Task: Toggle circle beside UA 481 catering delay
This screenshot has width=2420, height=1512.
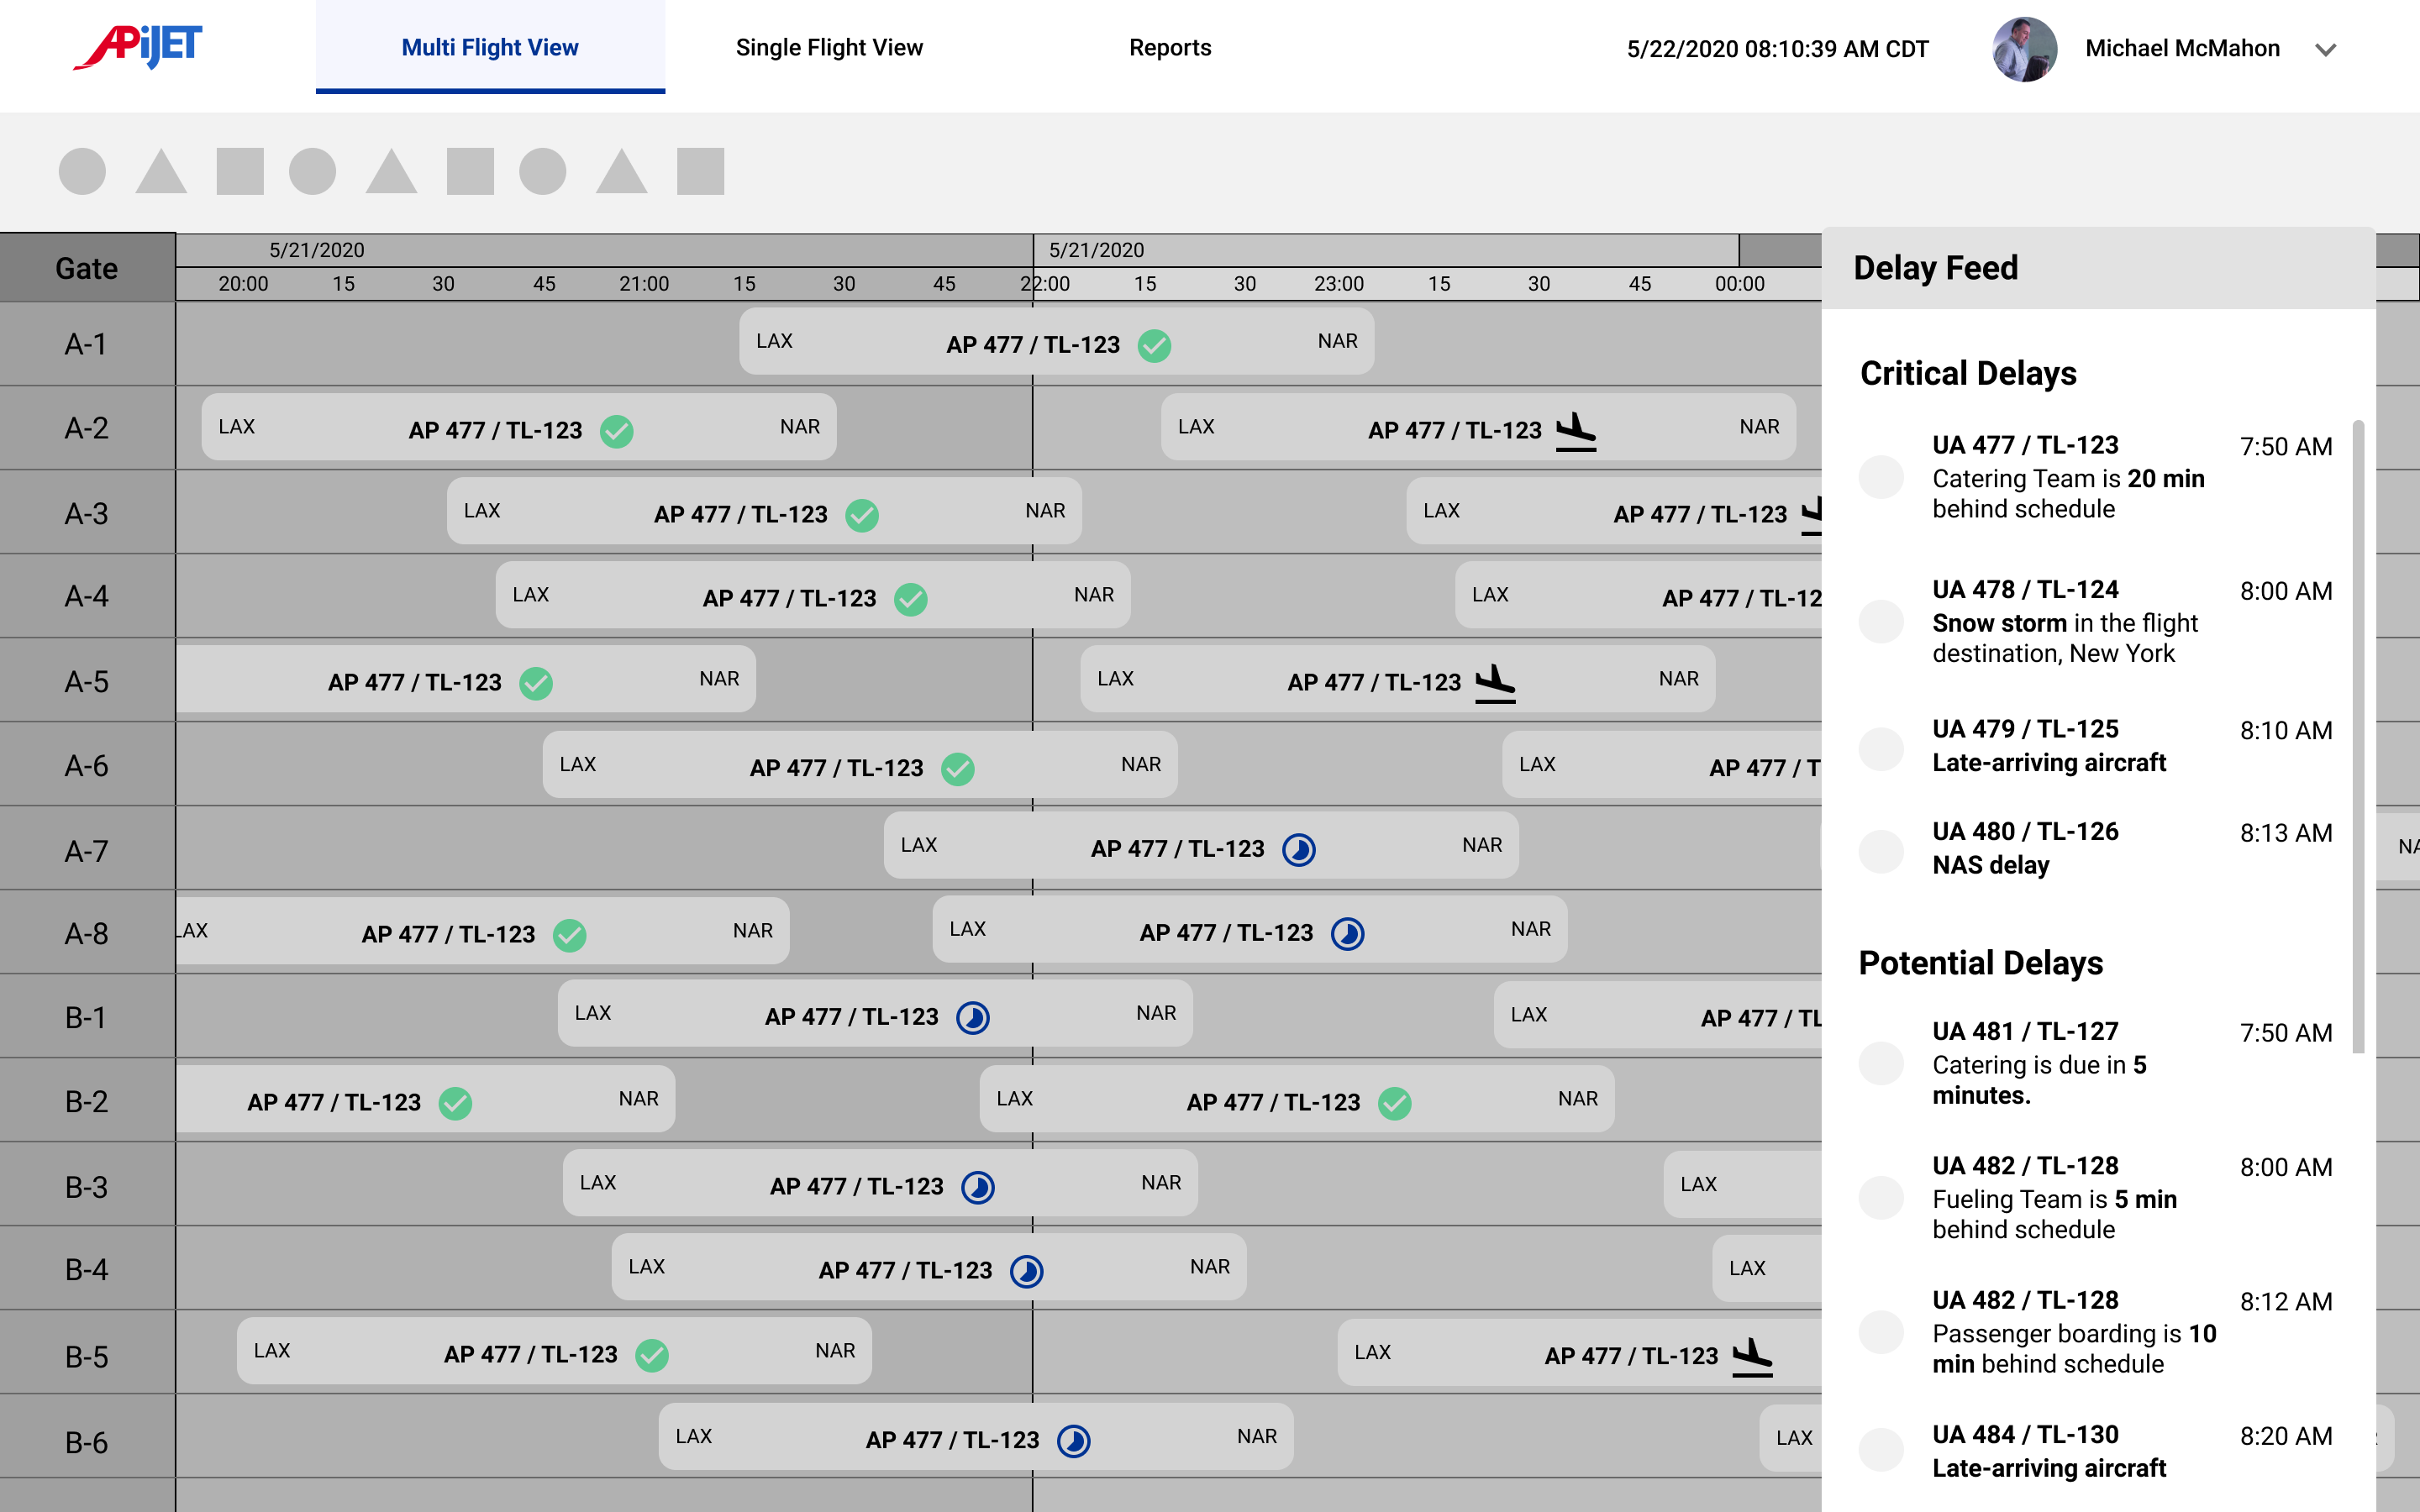Action: click(x=1881, y=1063)
